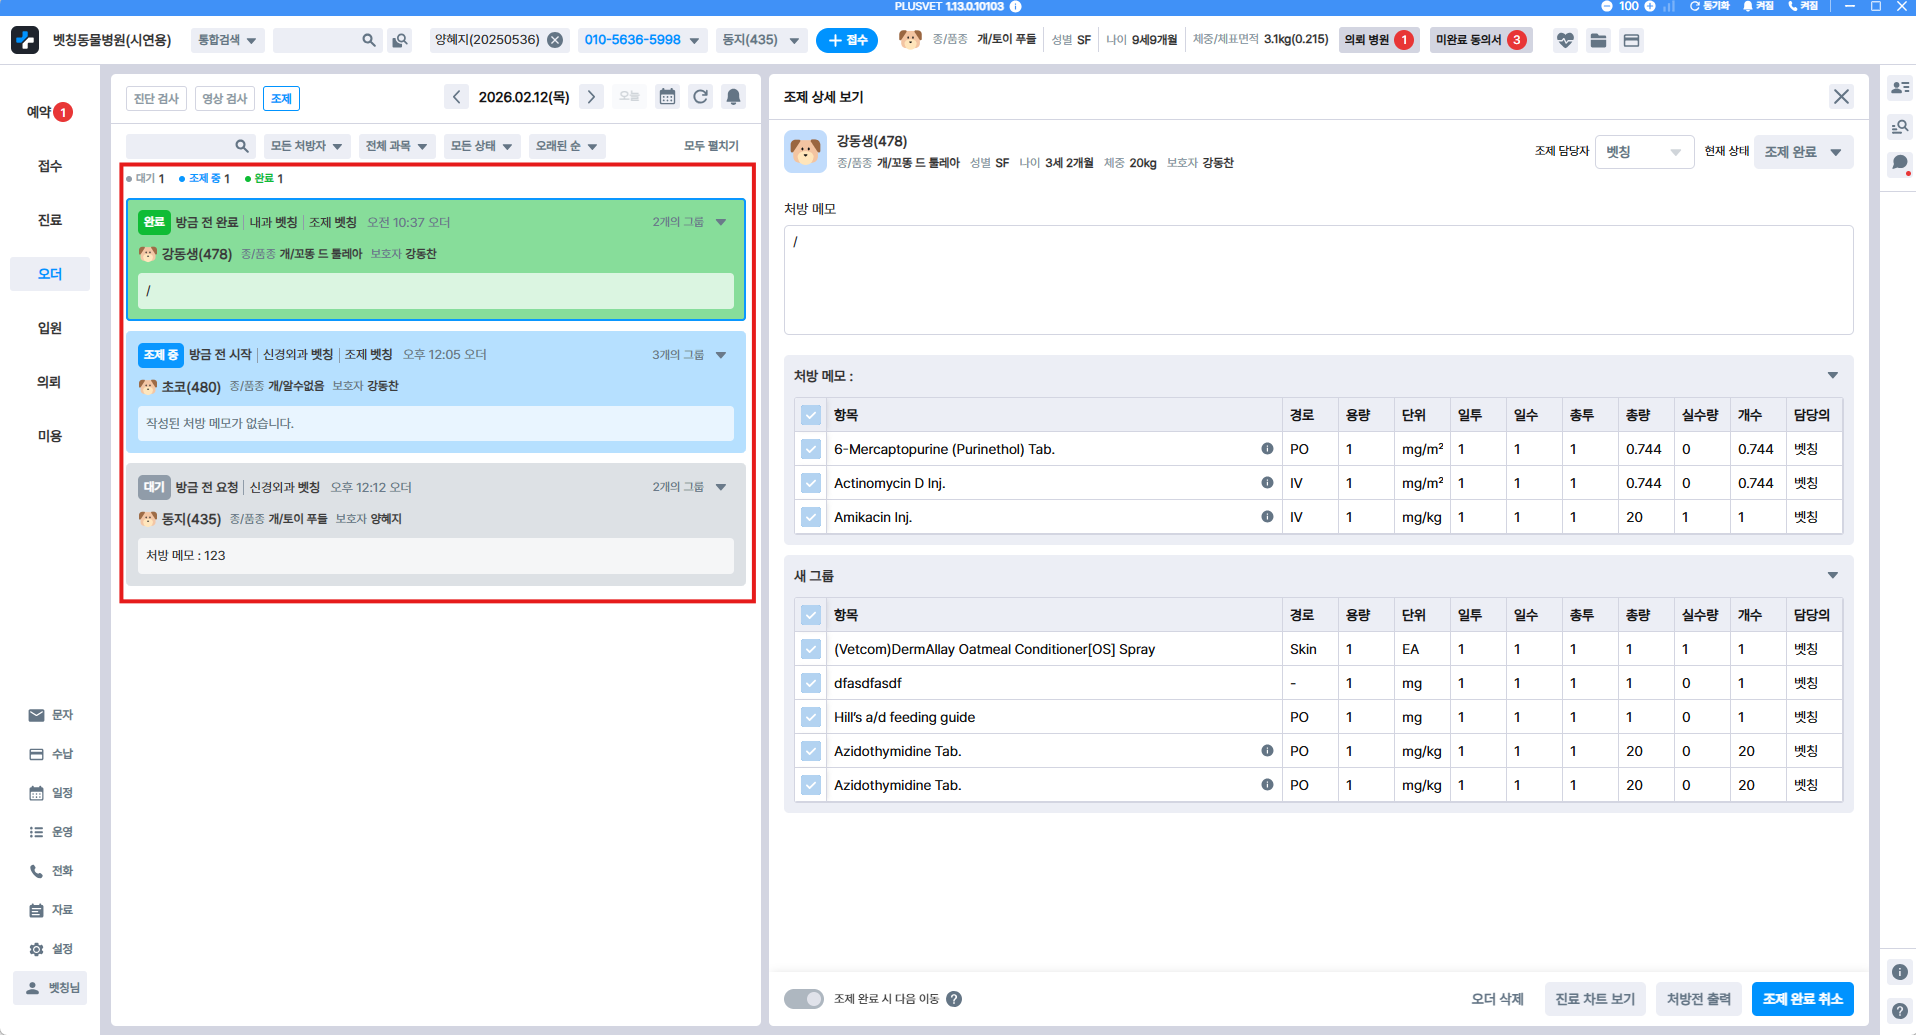Click the 처방전 출력 button

1698,999
